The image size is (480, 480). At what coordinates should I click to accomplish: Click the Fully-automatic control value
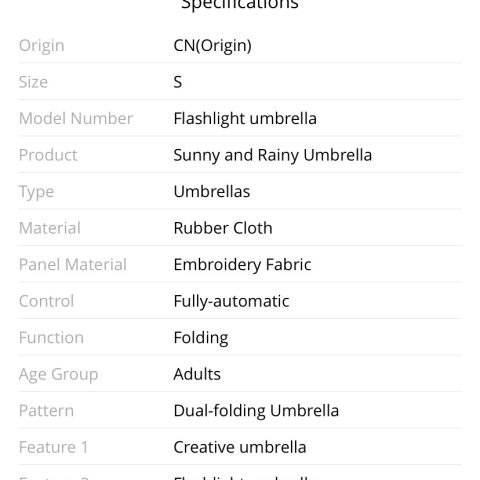[231, 302]
